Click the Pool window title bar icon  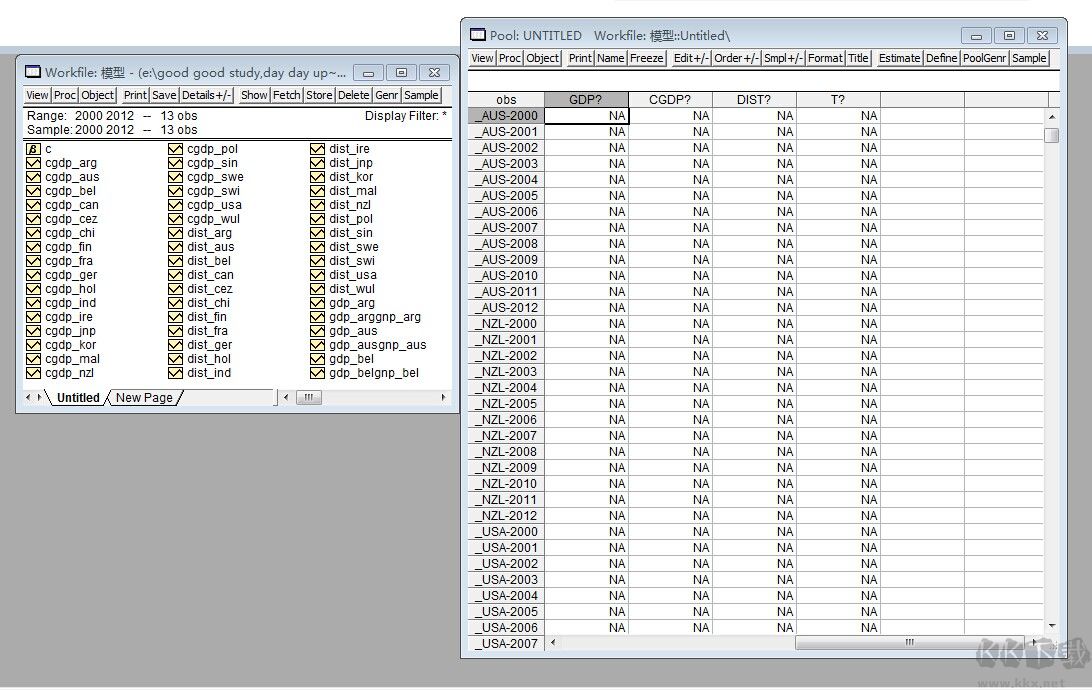478,35
